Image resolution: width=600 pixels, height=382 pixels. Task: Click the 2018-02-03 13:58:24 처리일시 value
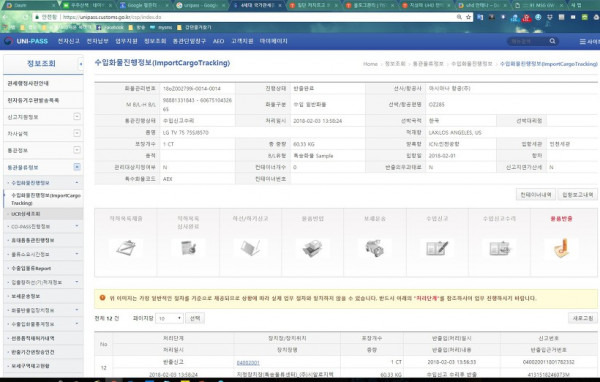click(x=318, y=121)
